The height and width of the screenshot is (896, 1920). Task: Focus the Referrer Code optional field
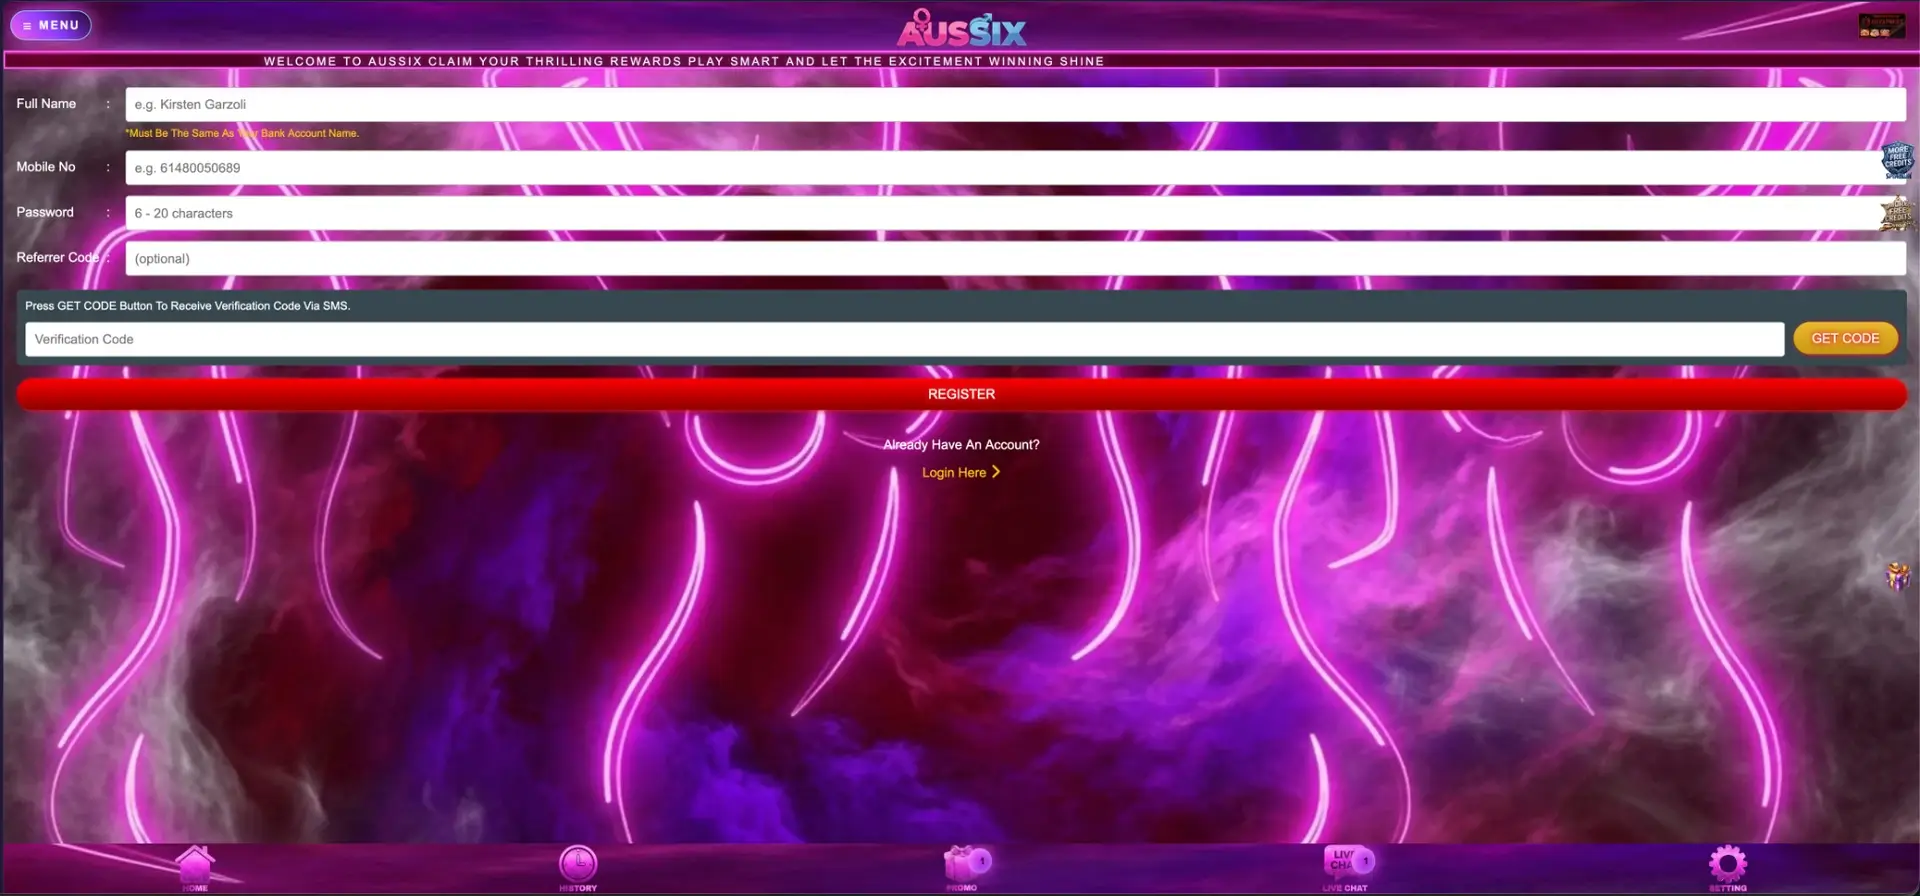click(x=1015, y=258)
